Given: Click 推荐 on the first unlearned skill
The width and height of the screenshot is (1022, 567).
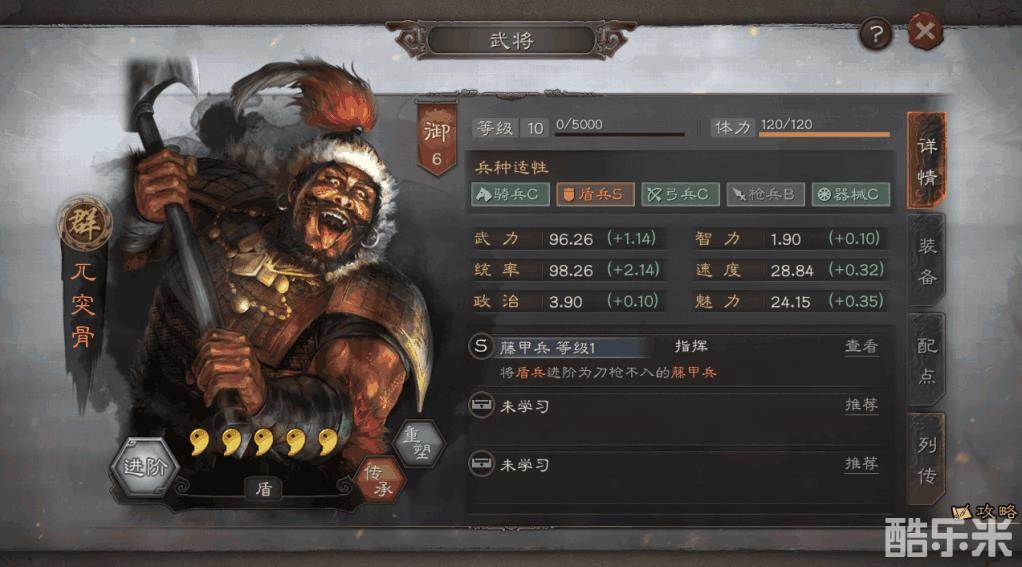Looking at the screenshot, I should (x=861, y=405).
